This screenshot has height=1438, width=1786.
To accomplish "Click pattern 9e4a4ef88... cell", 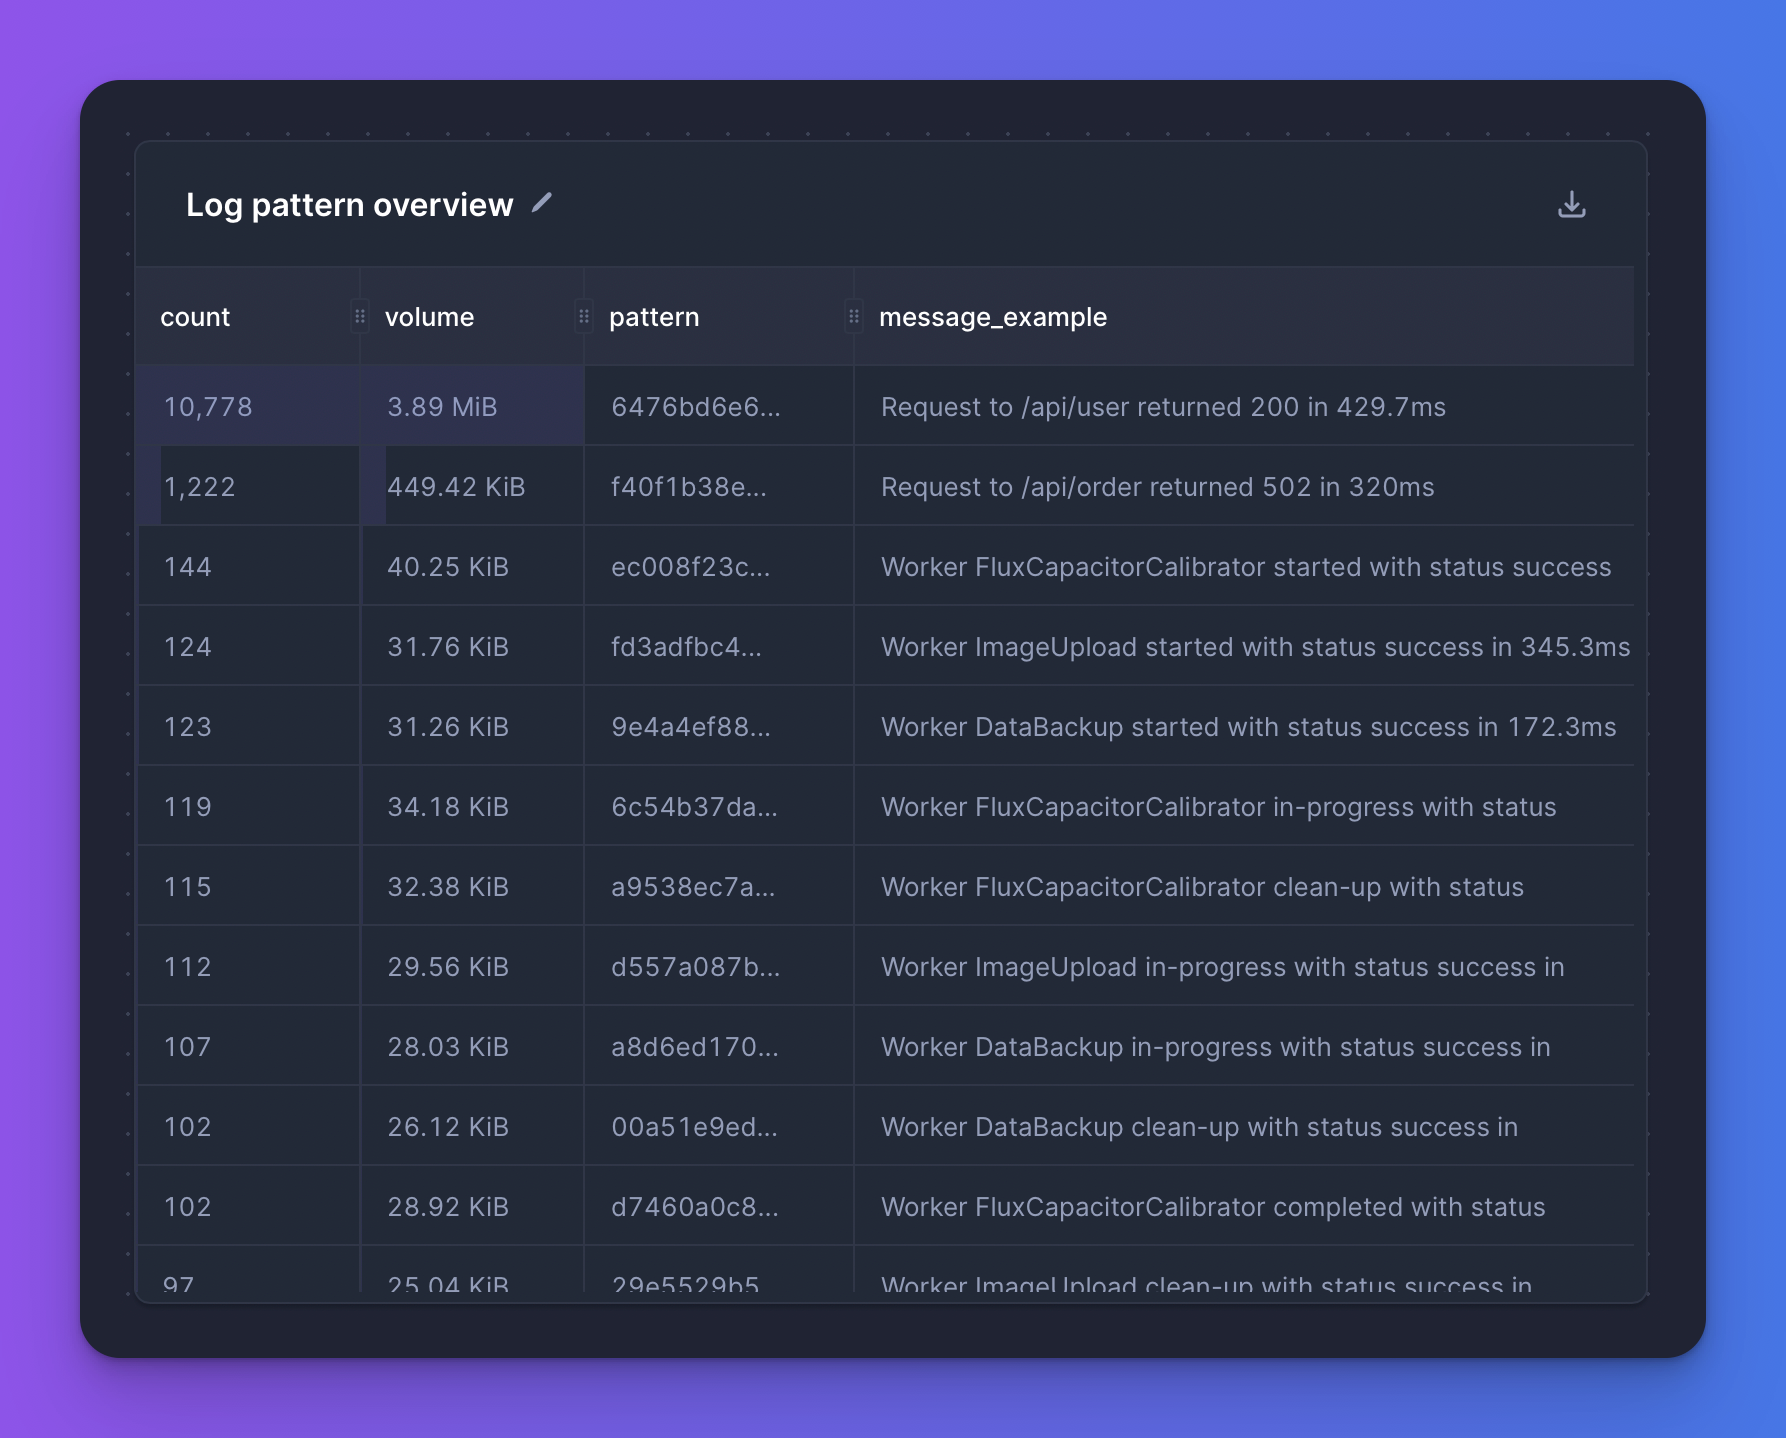I will (690, 727).
